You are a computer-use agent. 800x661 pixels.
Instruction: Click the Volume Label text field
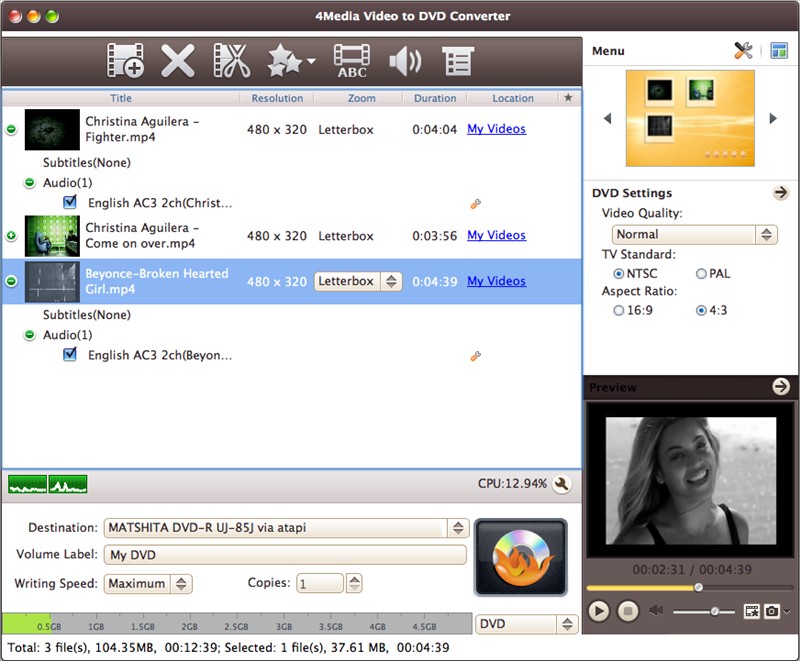285,555
